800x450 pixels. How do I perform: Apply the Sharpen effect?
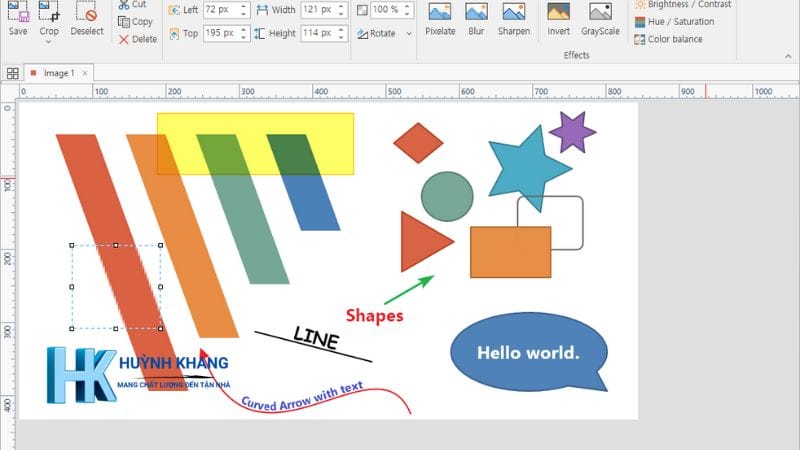click(514, 18)
